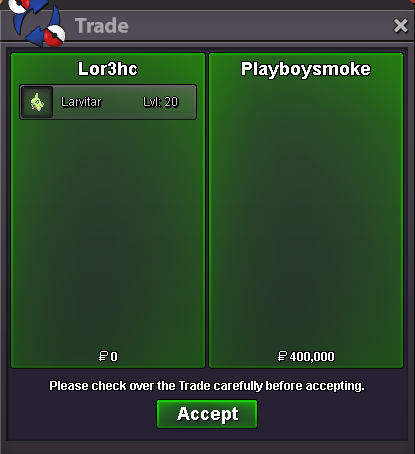Click the trade warning message text
This screenshot has height=454, width=415.
pyautogui.click(x=207, y=386)
